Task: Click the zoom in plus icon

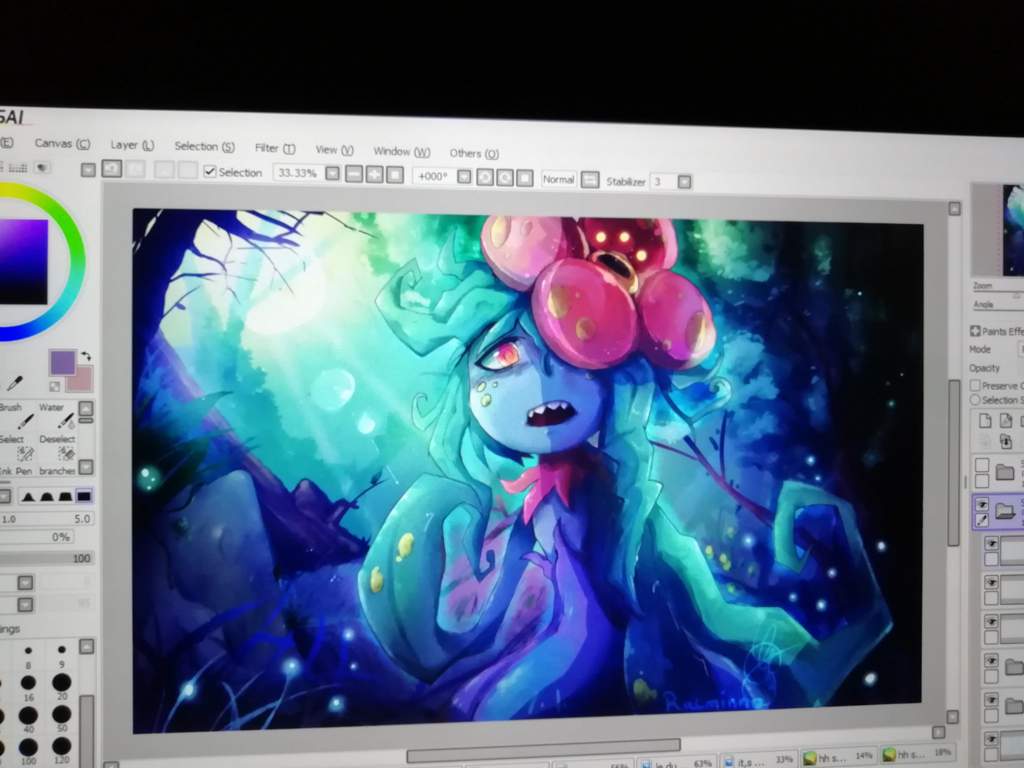Action: click(375, 175)
